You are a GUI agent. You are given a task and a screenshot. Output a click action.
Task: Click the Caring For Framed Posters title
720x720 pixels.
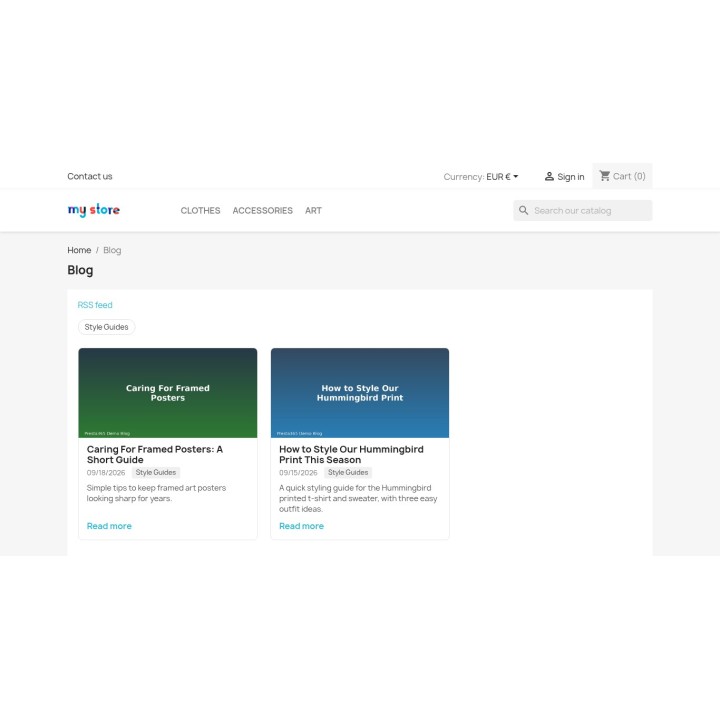click(x=155, y=455)
